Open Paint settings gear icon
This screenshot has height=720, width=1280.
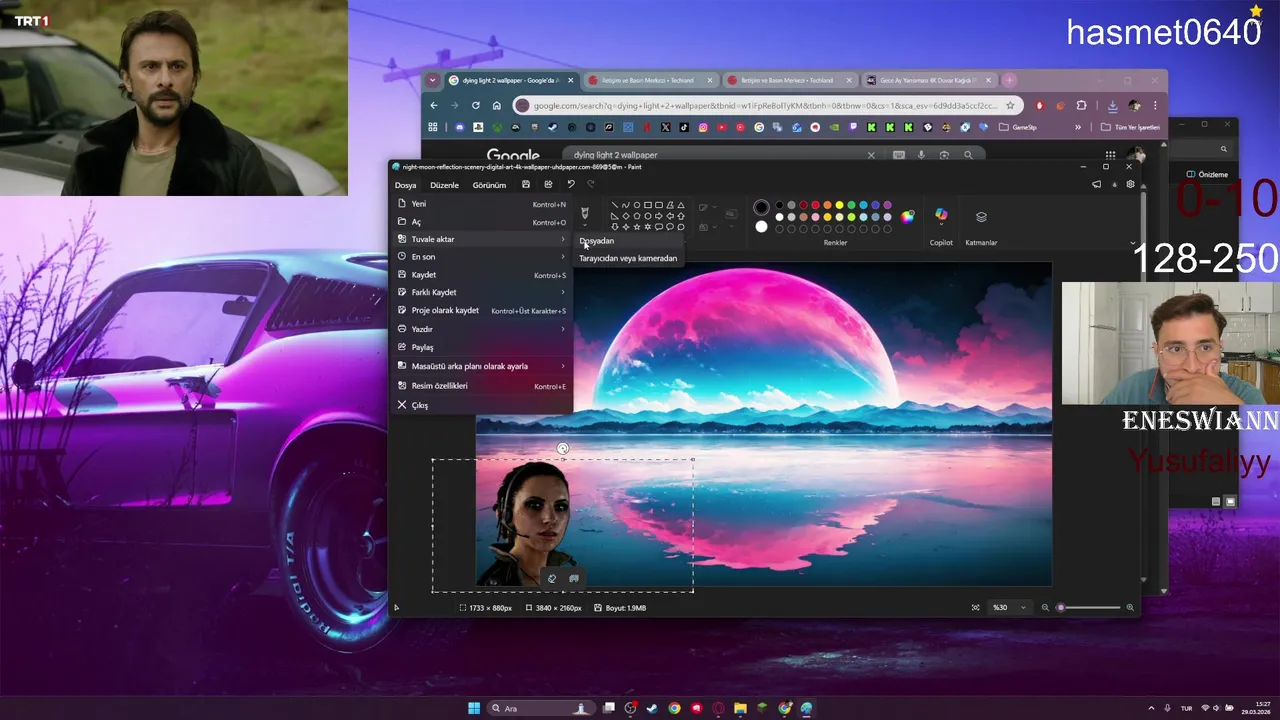click(x=1130, y=184)
